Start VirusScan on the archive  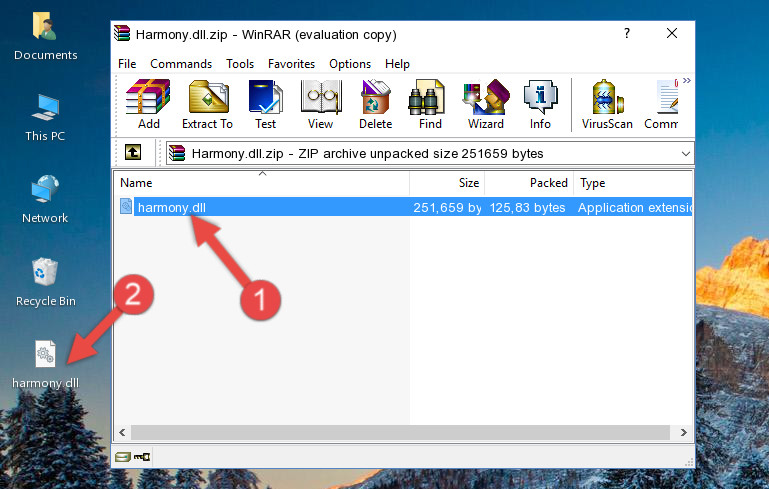(607, 104)
